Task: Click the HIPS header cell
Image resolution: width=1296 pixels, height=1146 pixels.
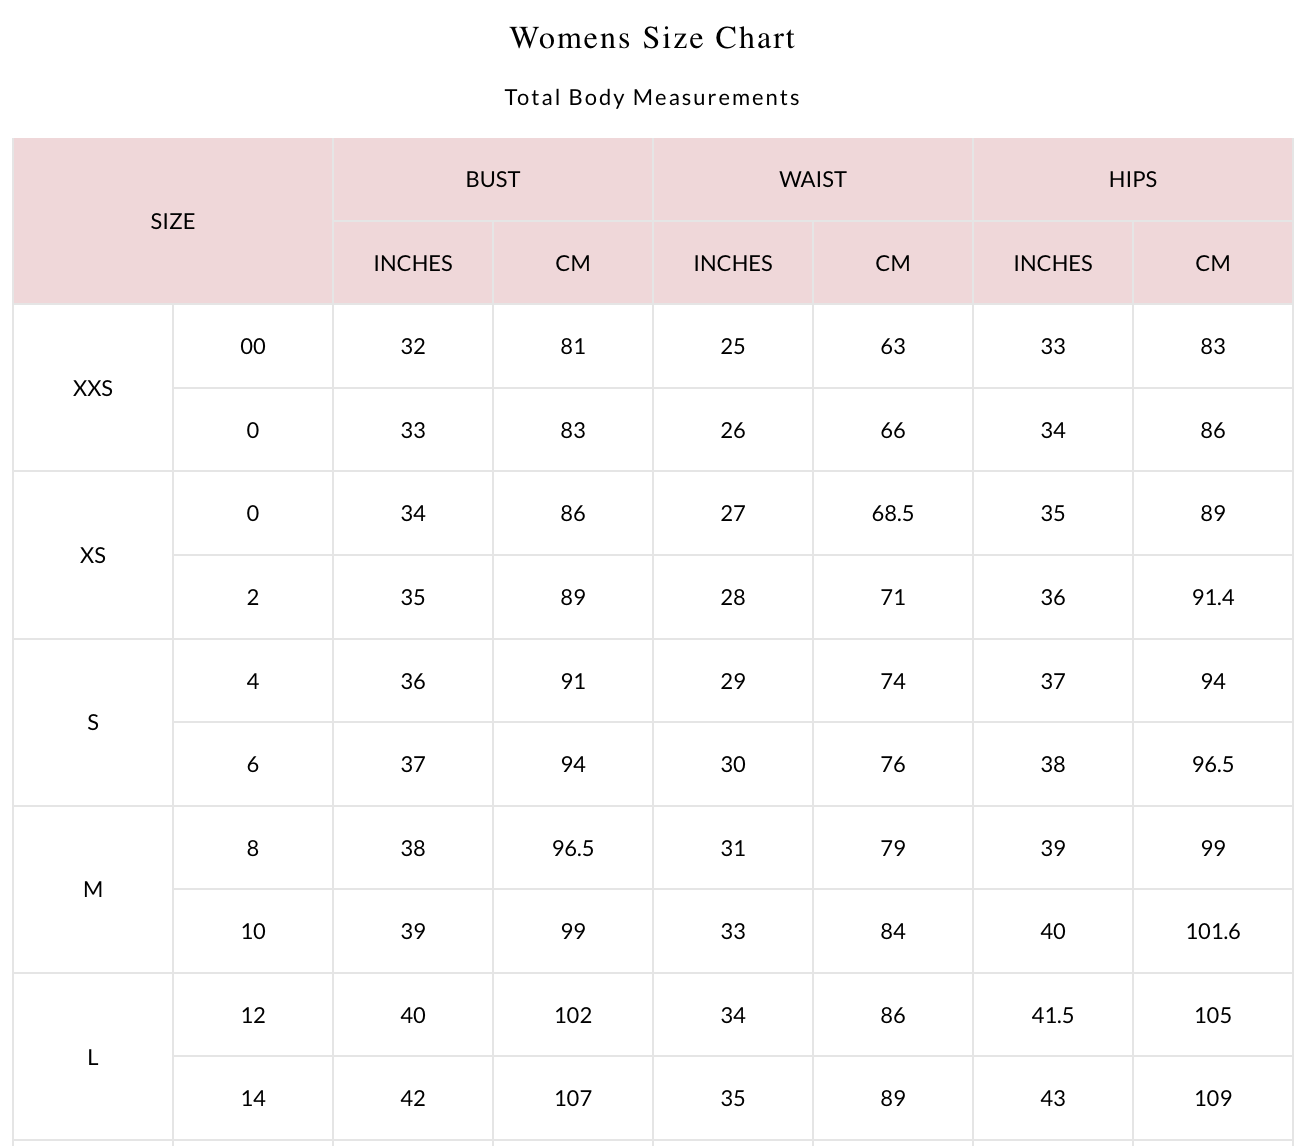Action: (x=1133, y=179)
